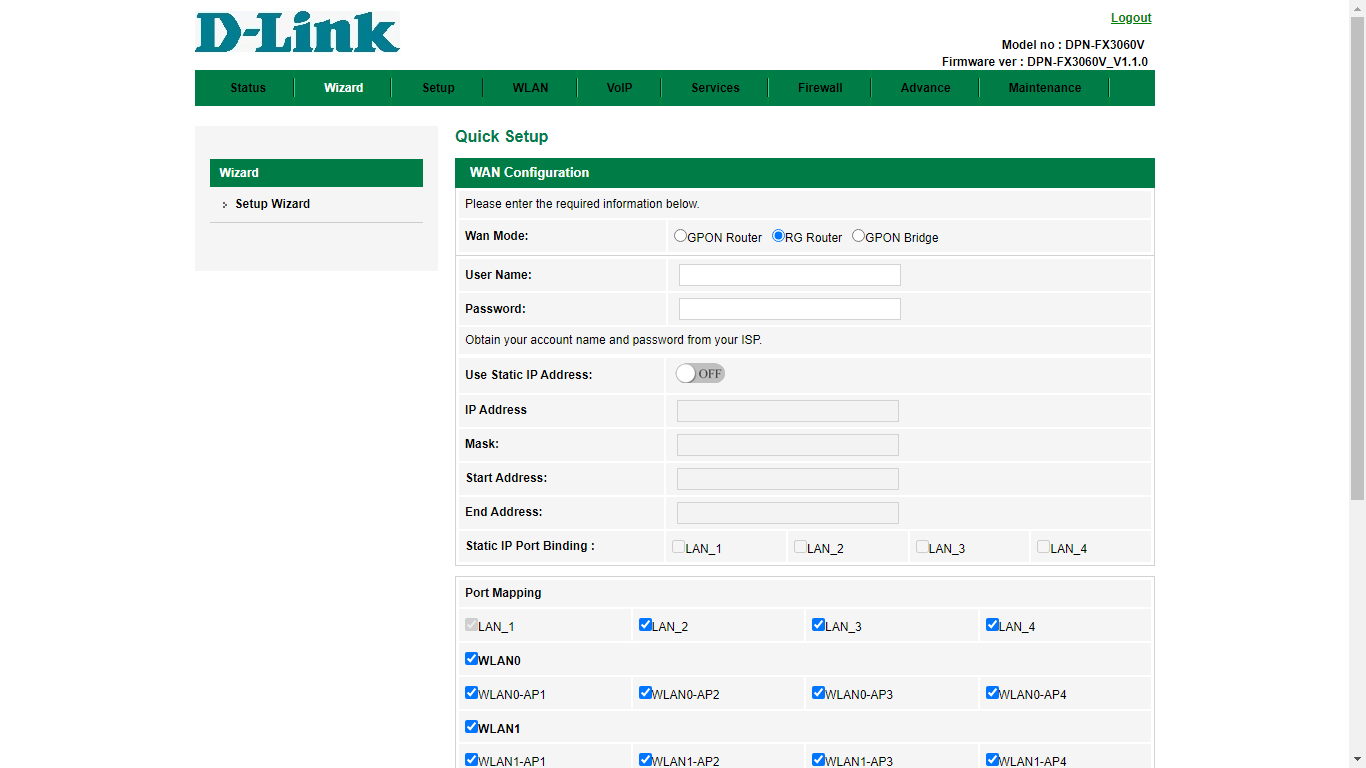Uncheck WLAN1-AP3 port mapping
Screen dimensions: 1366x768
tap(818, 760)
